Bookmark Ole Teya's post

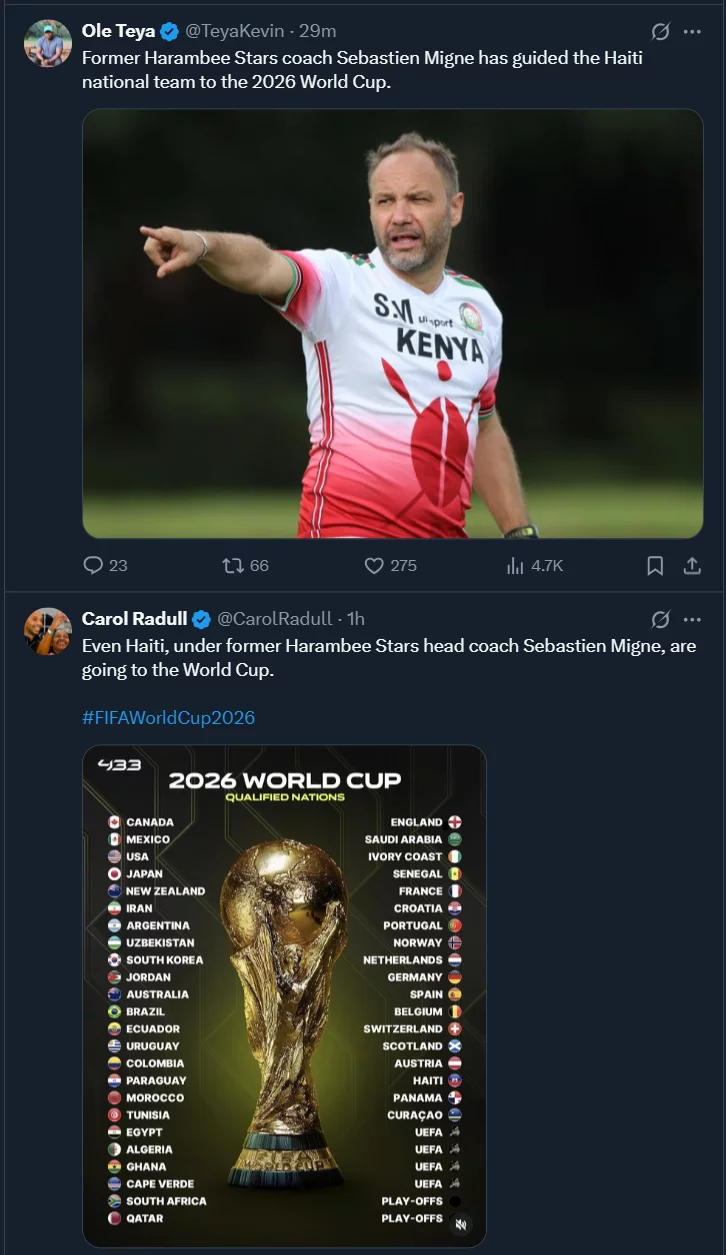[x=655, y=566]
